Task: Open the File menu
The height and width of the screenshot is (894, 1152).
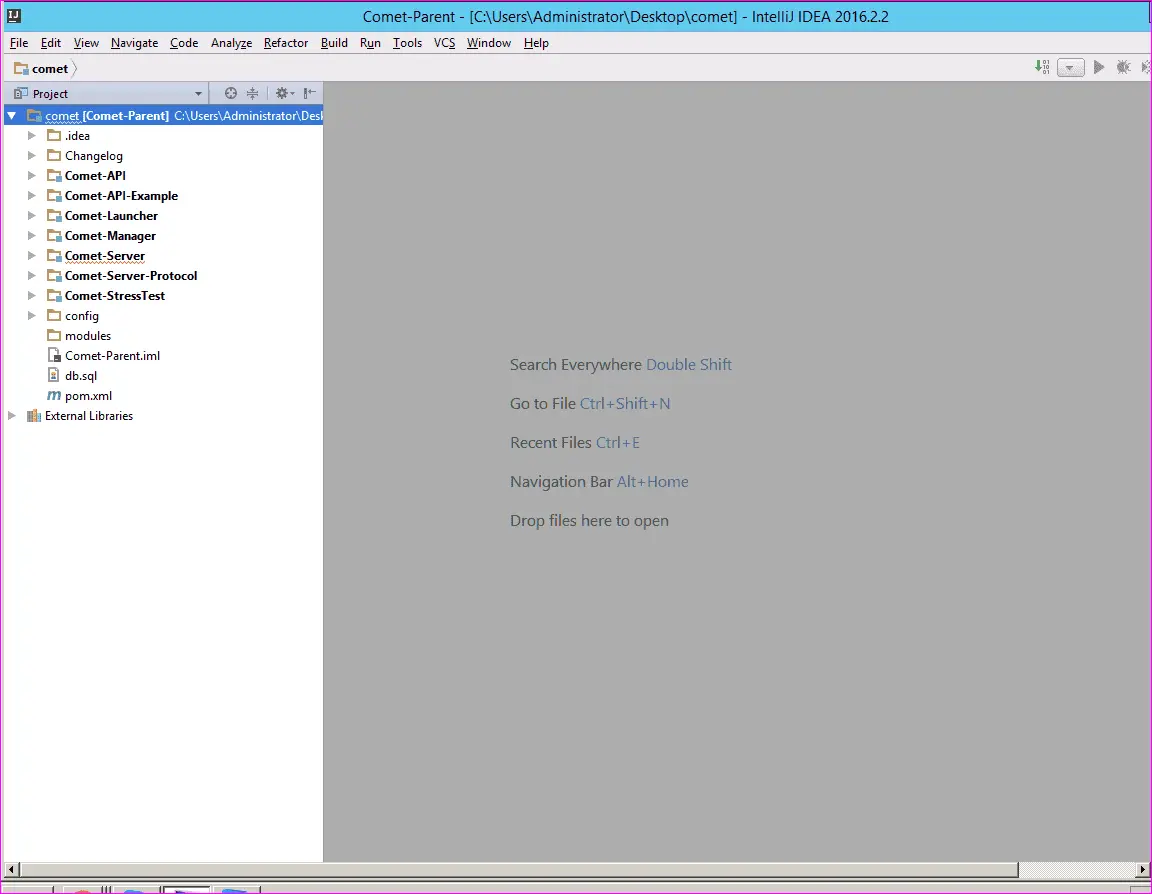Action: coord(19,43)
